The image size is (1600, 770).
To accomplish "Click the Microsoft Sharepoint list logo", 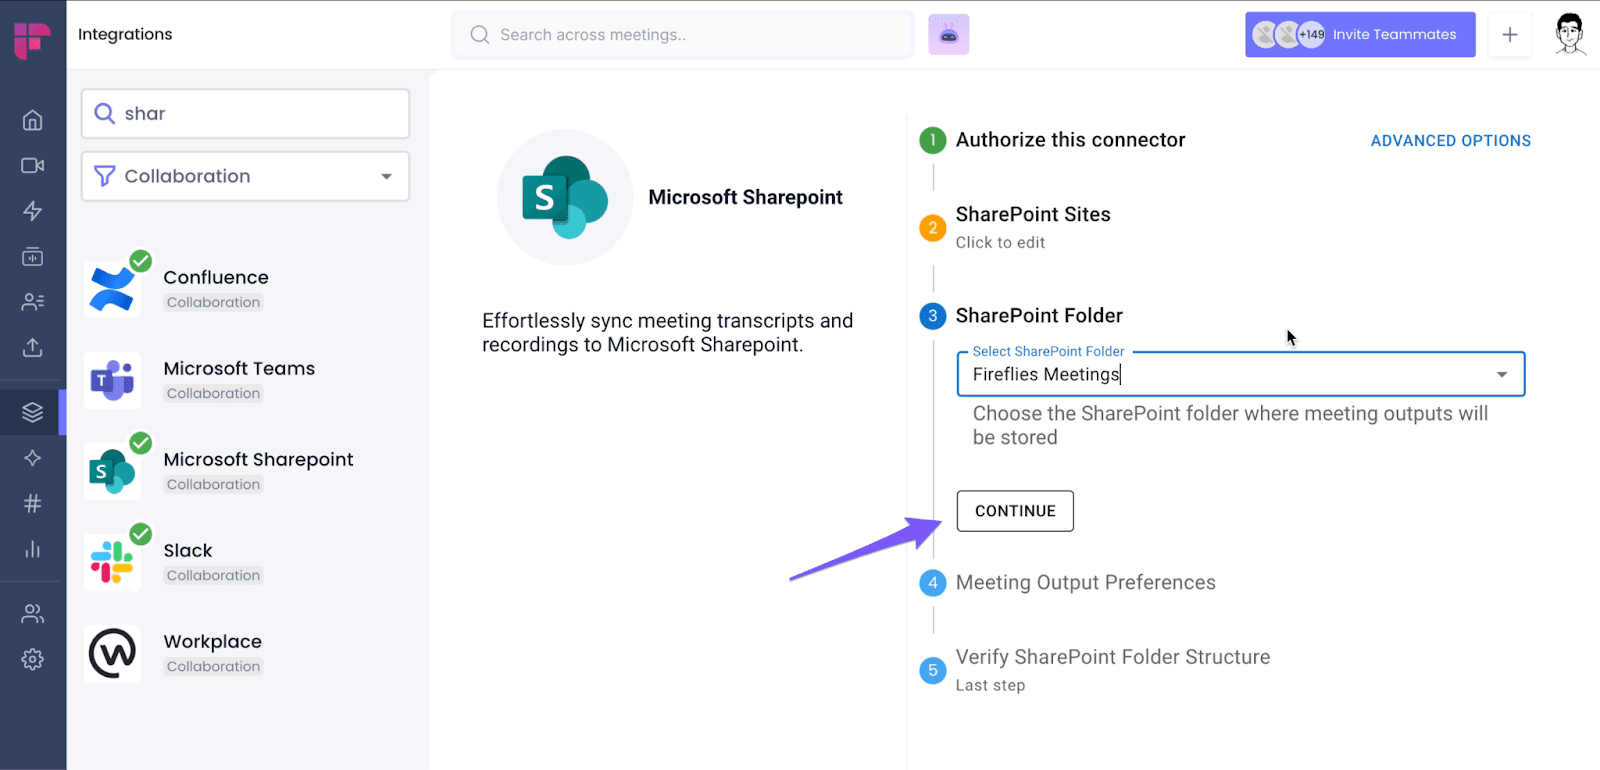I will pyautogui.click(x=112, y=471).
